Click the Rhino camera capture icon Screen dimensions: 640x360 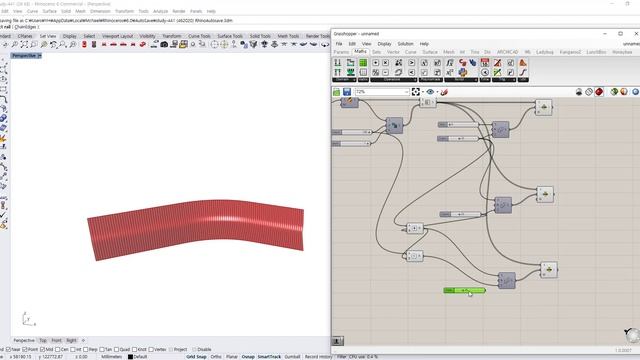164,44
